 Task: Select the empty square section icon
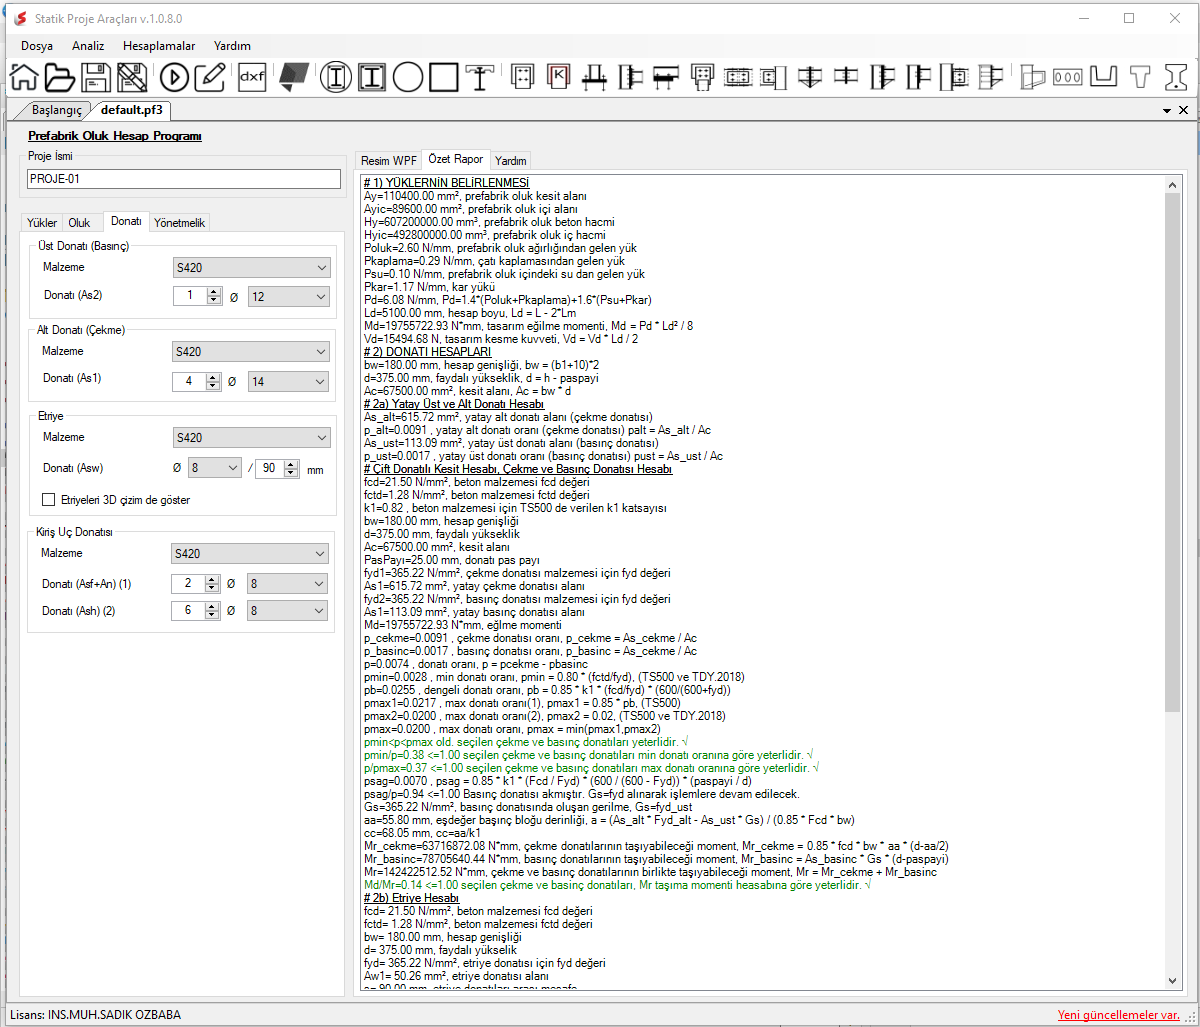[443, 76]
